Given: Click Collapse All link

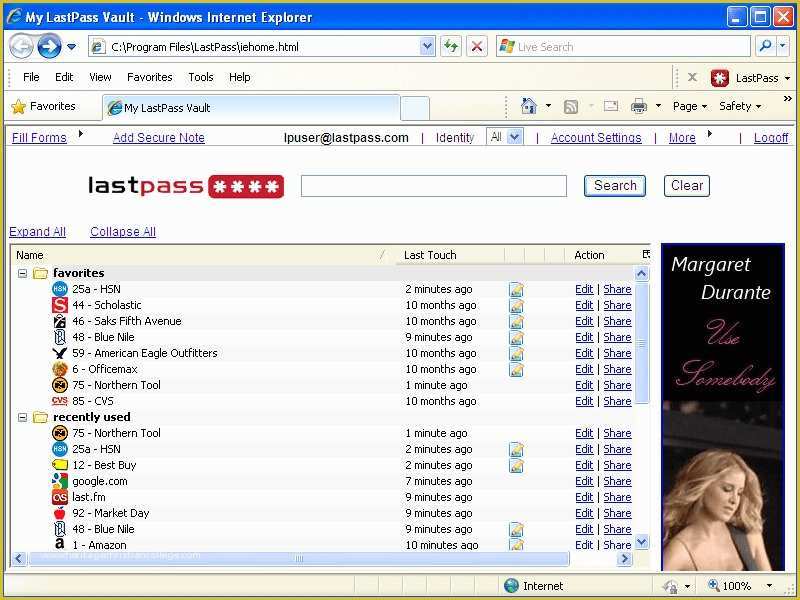Looking at the screenshot, I should (x=123, y=232).
